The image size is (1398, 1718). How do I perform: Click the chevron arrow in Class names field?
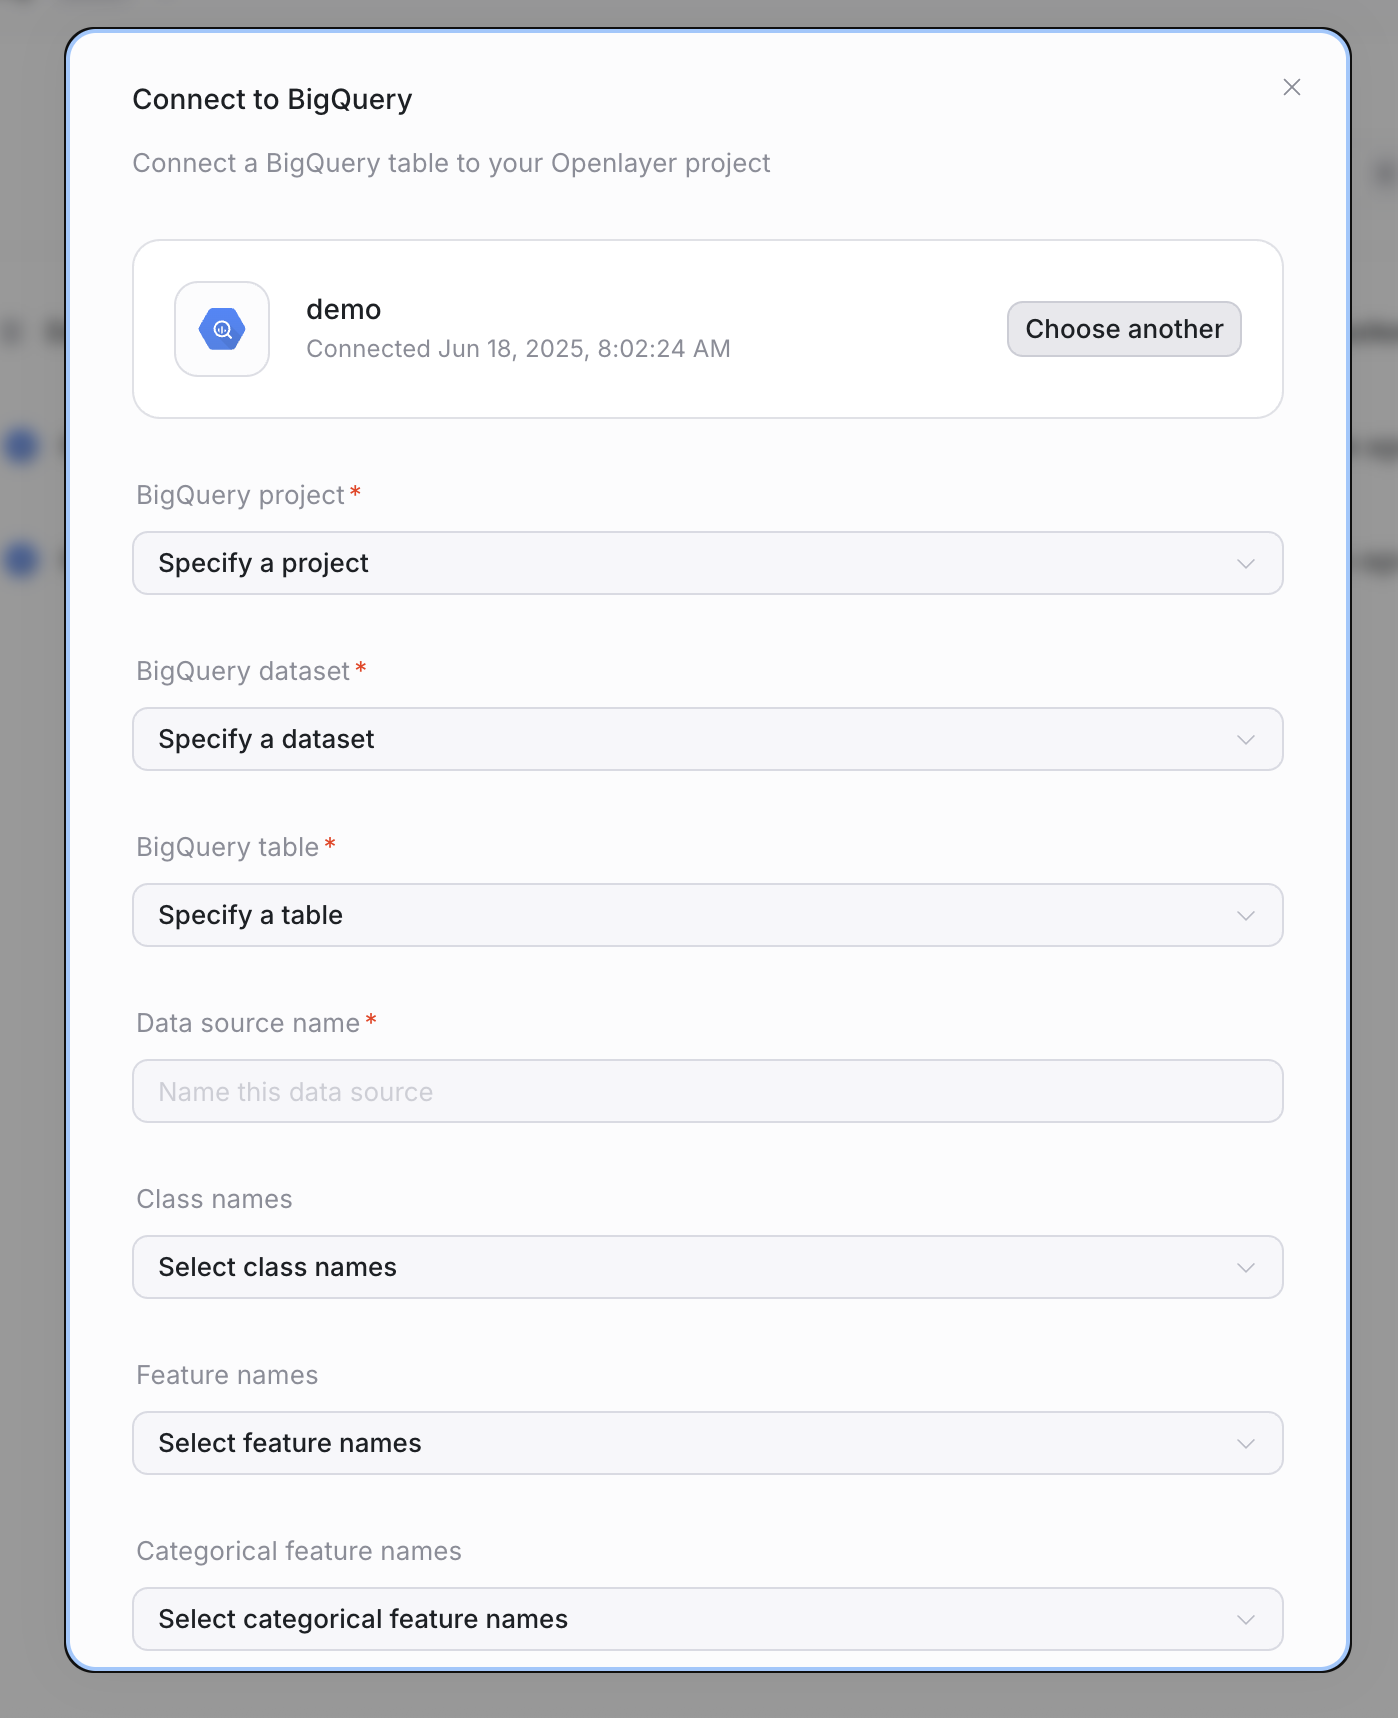coord(1245,1268)
